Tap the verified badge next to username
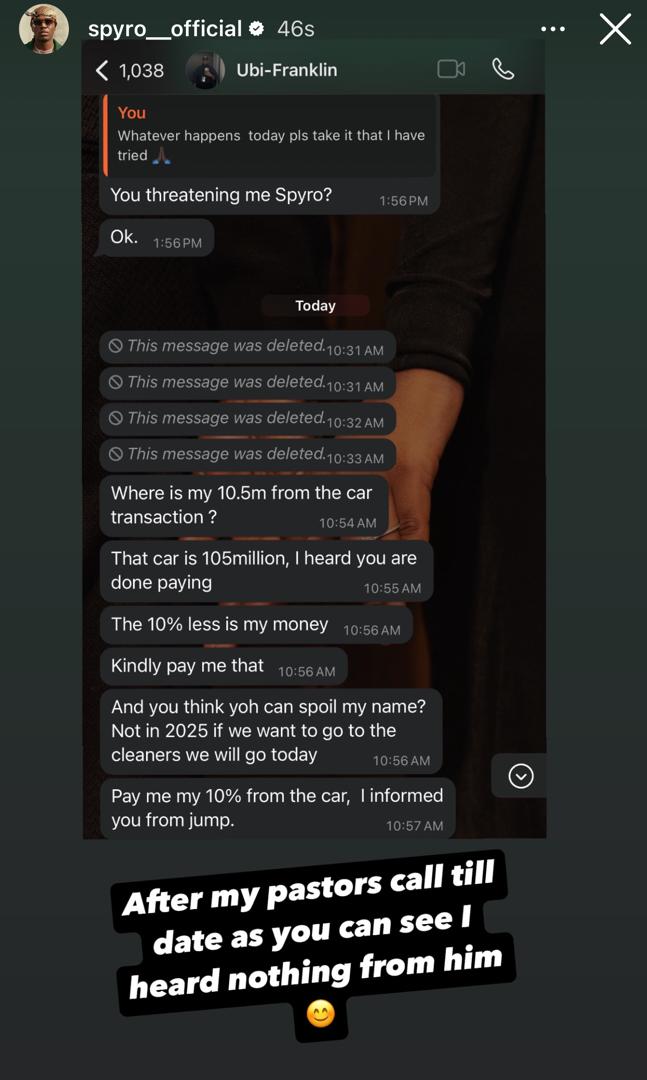The width and height of the screenshot is (647, 1080). point(257,29)
